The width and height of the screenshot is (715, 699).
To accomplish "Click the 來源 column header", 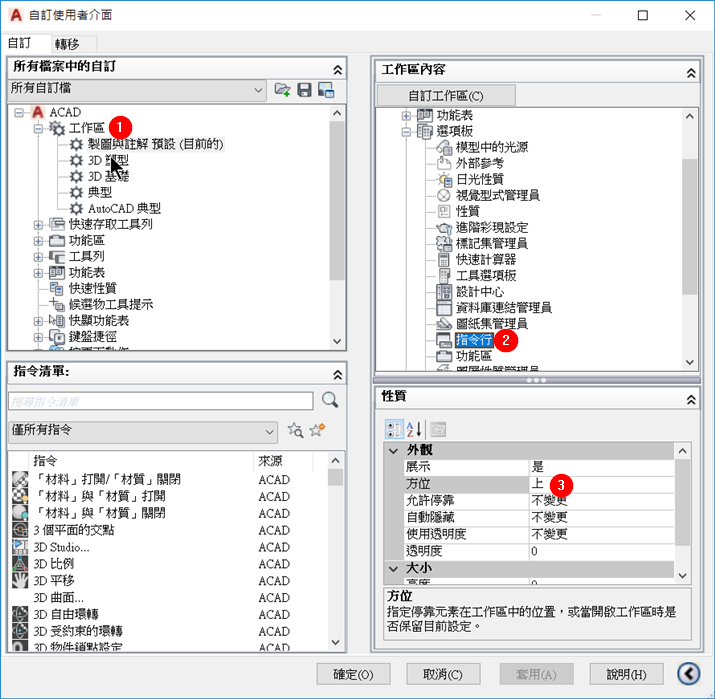I will [283, 461].
